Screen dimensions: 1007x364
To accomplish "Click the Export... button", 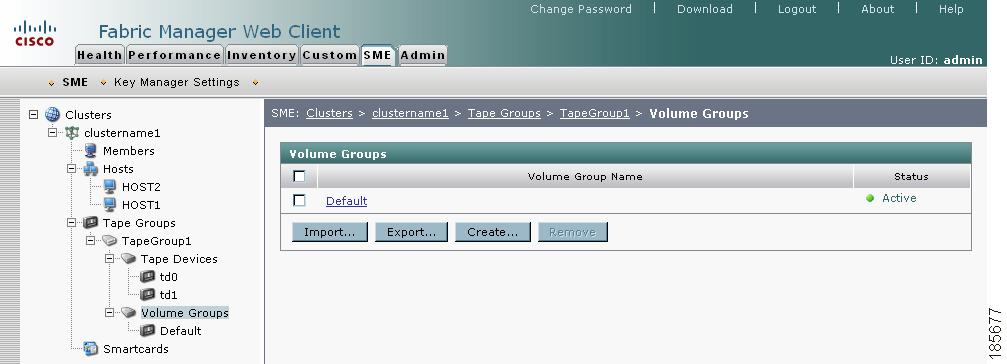I will (411, 232).
